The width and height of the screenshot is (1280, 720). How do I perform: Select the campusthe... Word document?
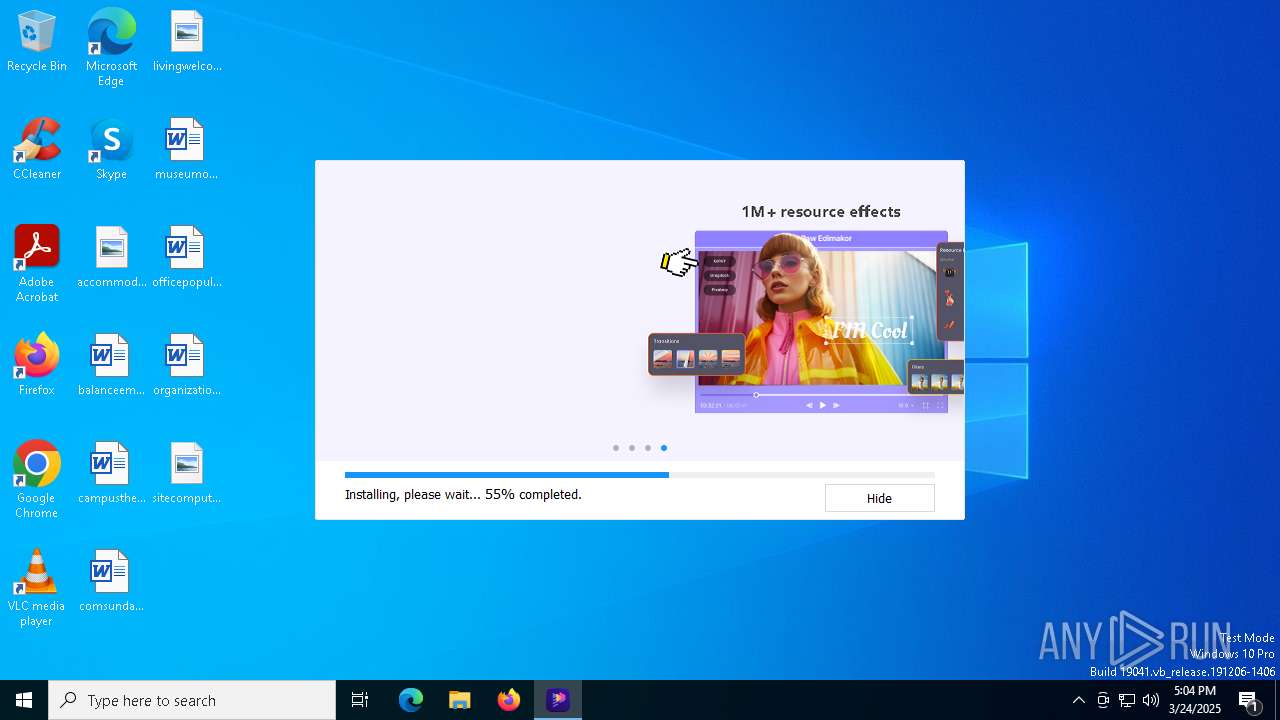[111, 474]
